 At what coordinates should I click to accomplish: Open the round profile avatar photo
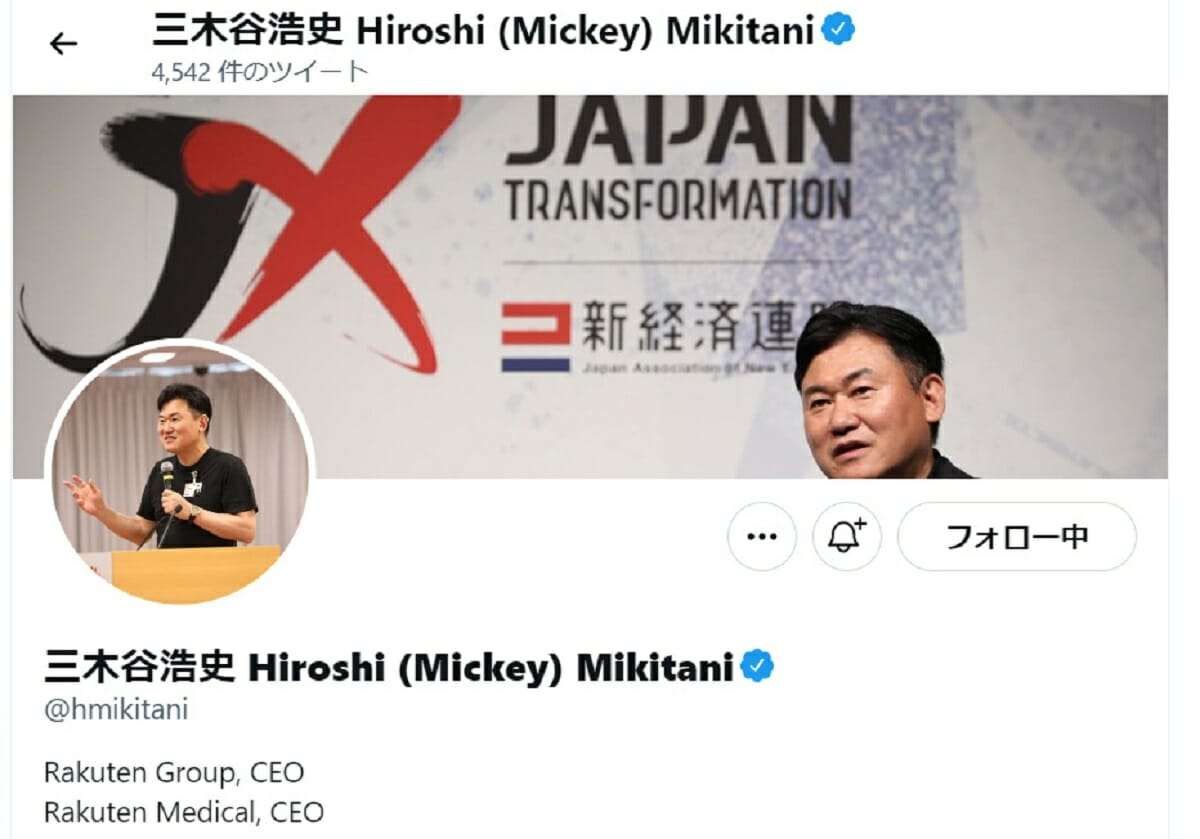[x=180, y=472]
